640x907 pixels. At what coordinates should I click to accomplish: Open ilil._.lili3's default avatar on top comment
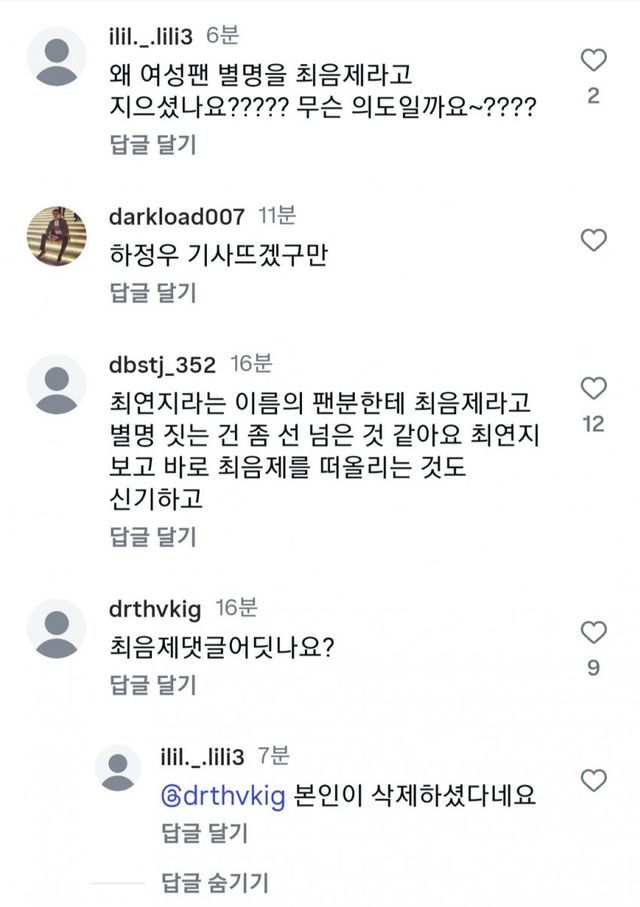point(56,56)
